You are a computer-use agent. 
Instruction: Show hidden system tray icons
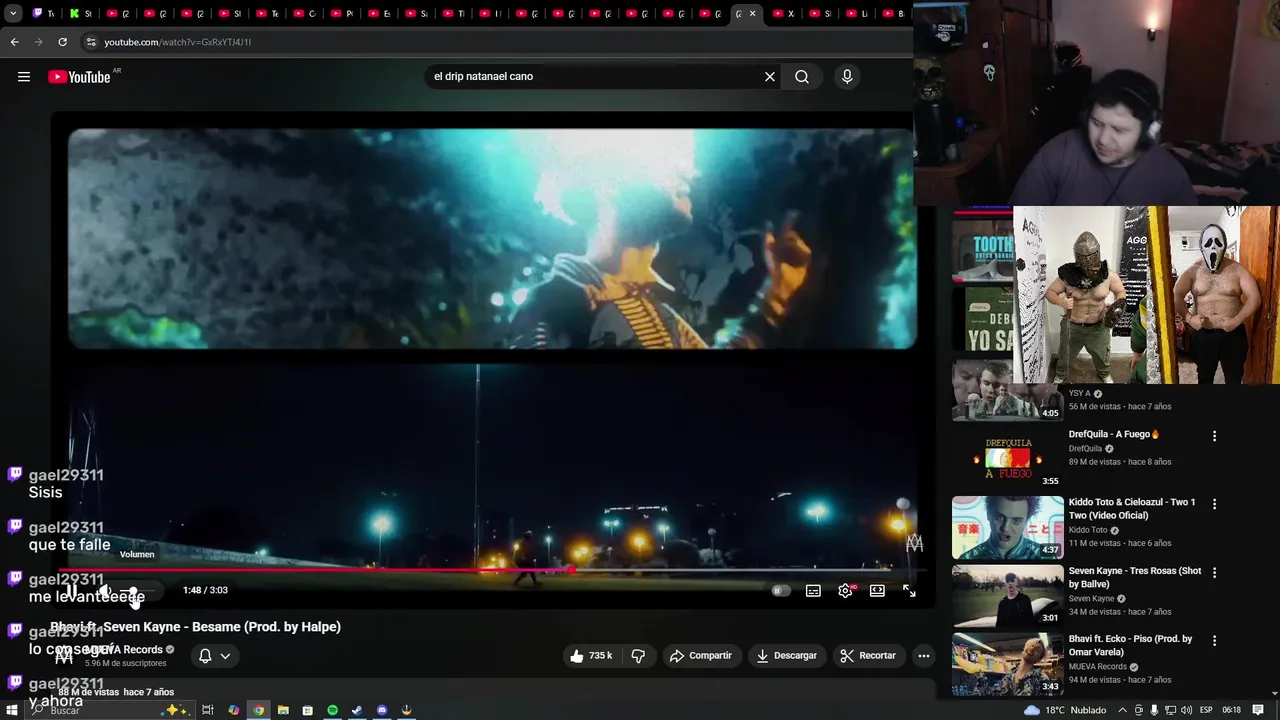tap(1122, 710)
